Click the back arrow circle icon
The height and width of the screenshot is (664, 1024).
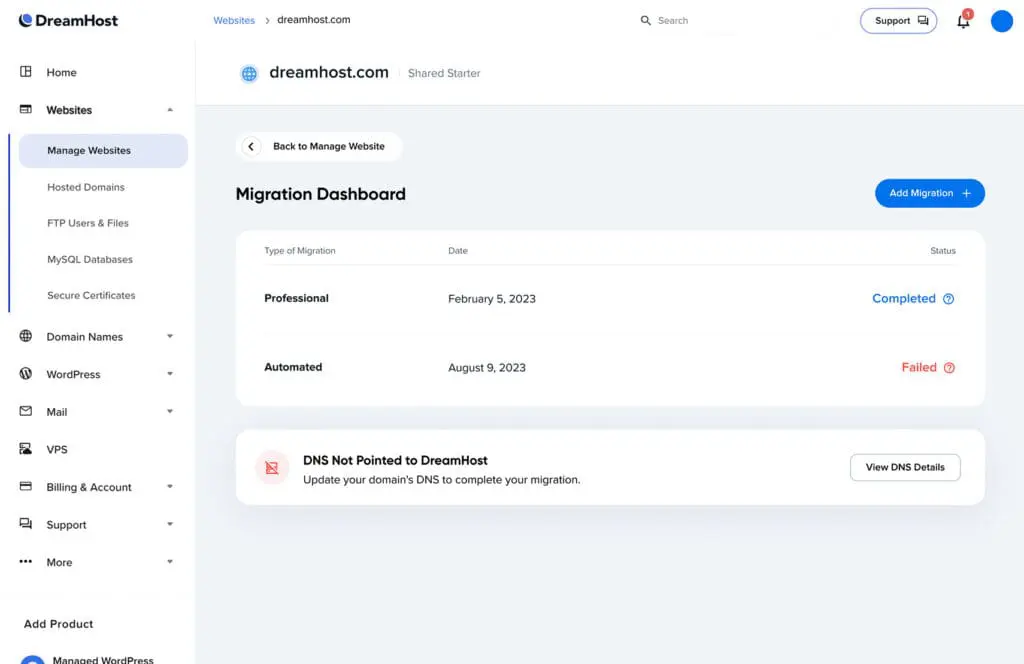click(251, 146)
